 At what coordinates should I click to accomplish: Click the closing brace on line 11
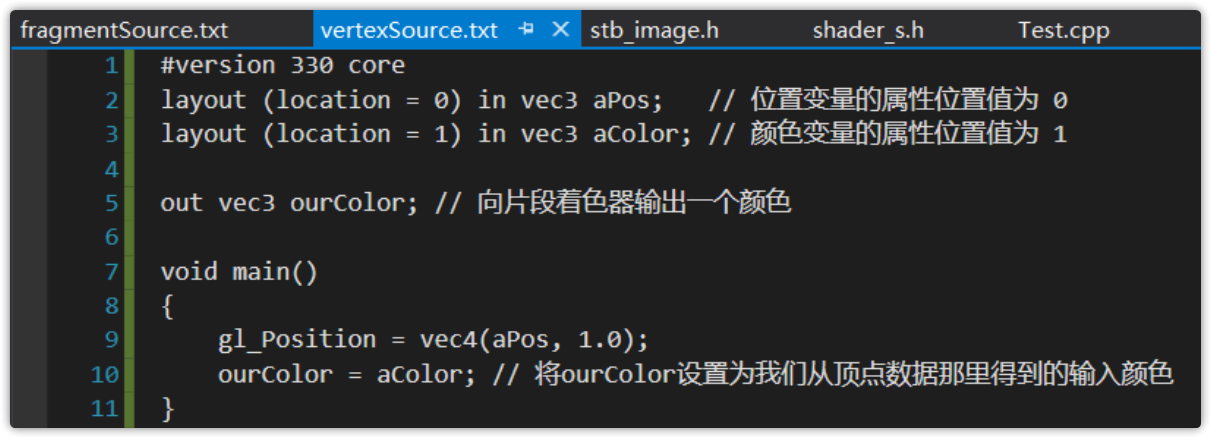(167, 409)
